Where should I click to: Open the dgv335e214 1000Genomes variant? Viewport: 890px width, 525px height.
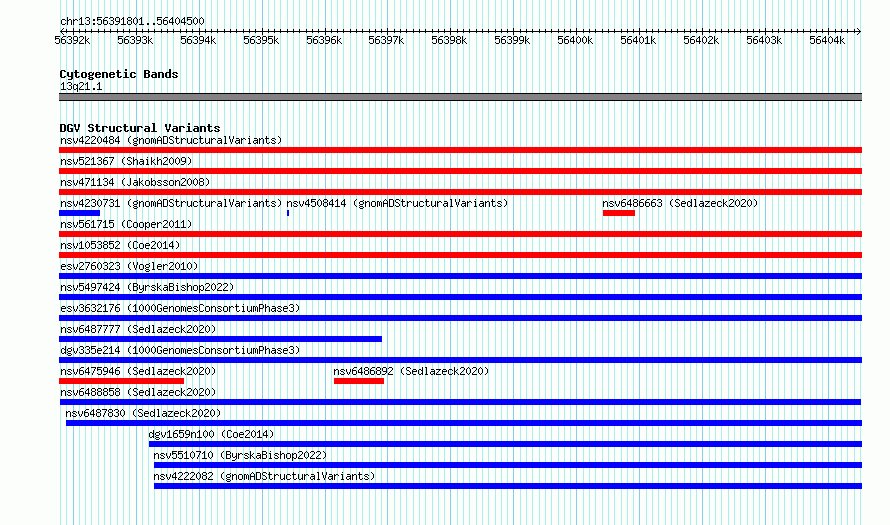pyautogui.click(x=180, y=350)
